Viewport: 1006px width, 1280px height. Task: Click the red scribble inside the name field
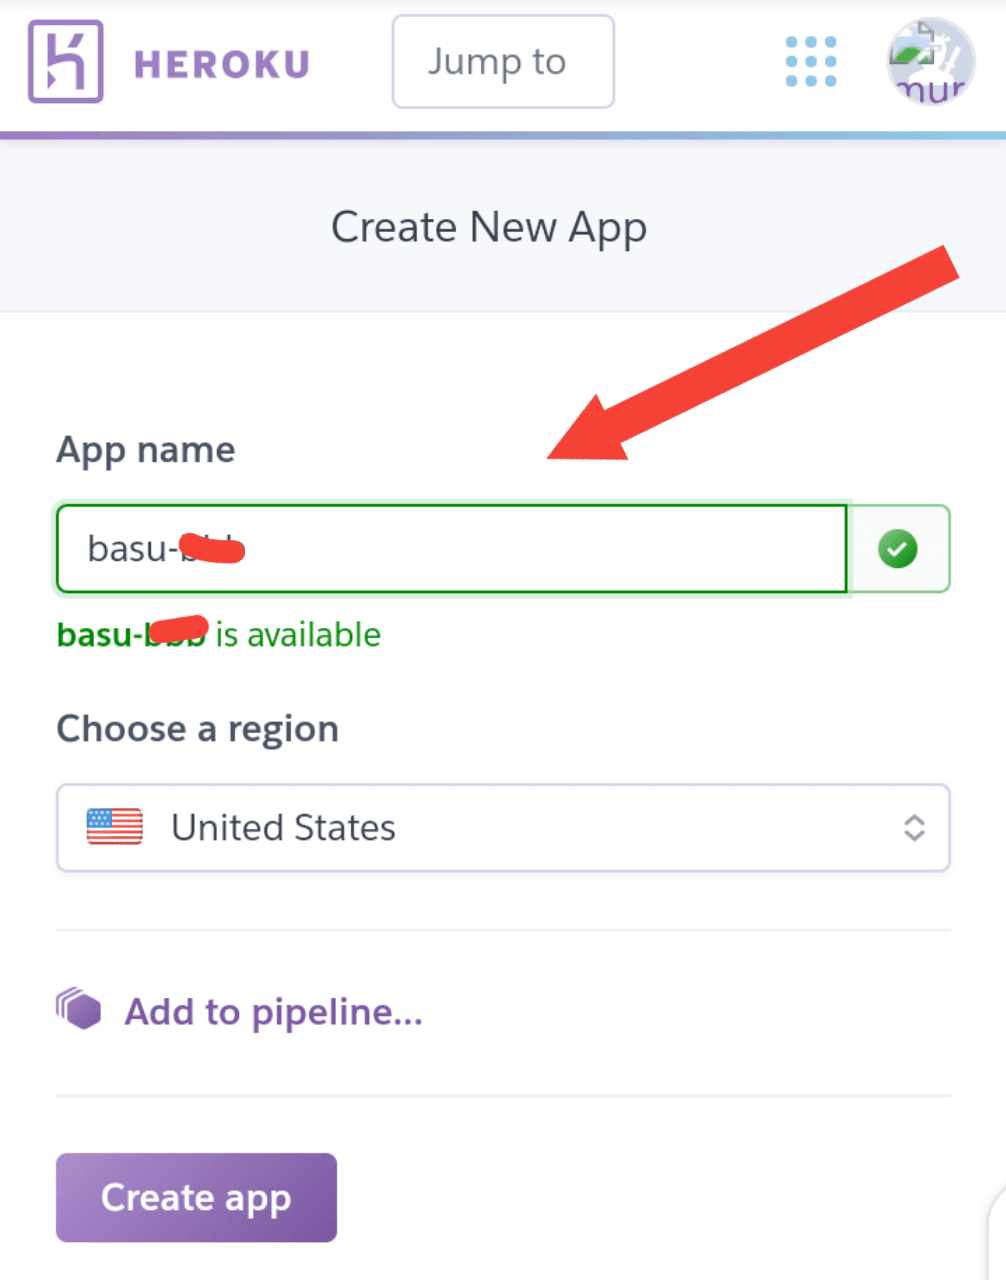pyautogui.click(x=212, y=549)
